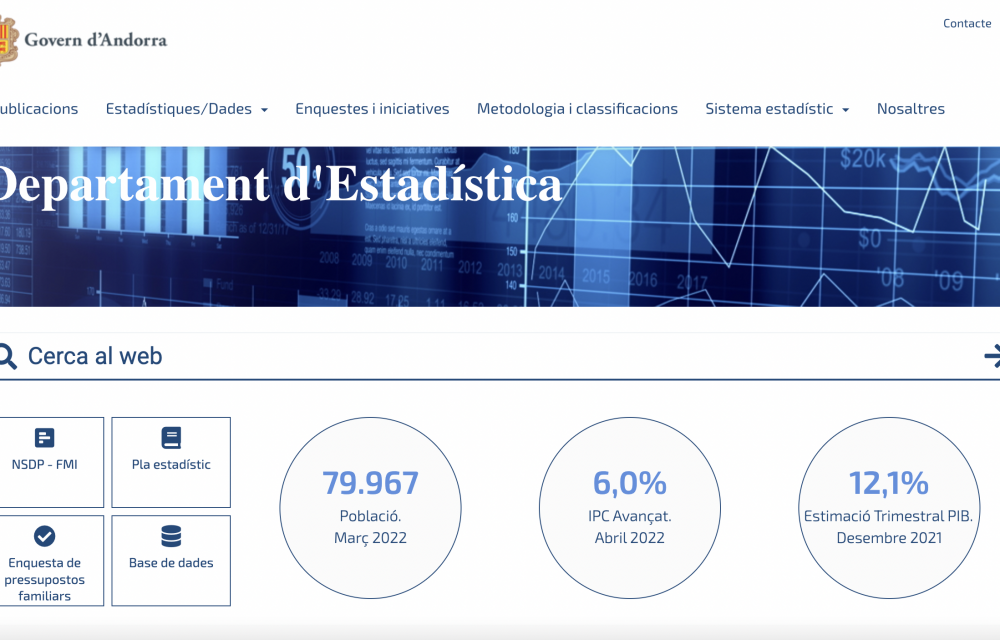The height and width of the screenshot is (640, 1000).
Task: Click the Contacte link
Action: (966, 23)
